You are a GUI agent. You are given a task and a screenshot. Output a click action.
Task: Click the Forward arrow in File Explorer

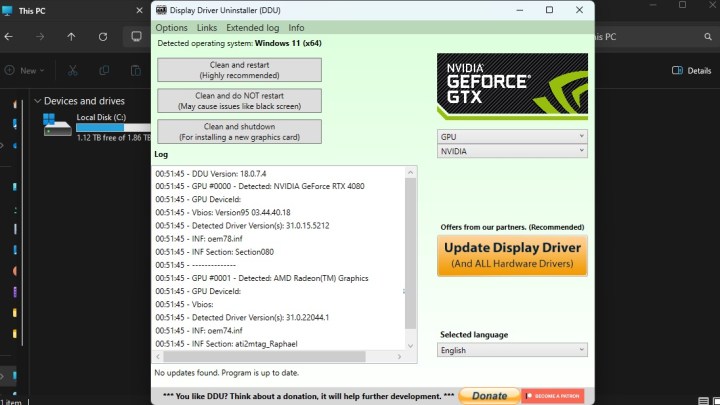(x=40, y=37)
